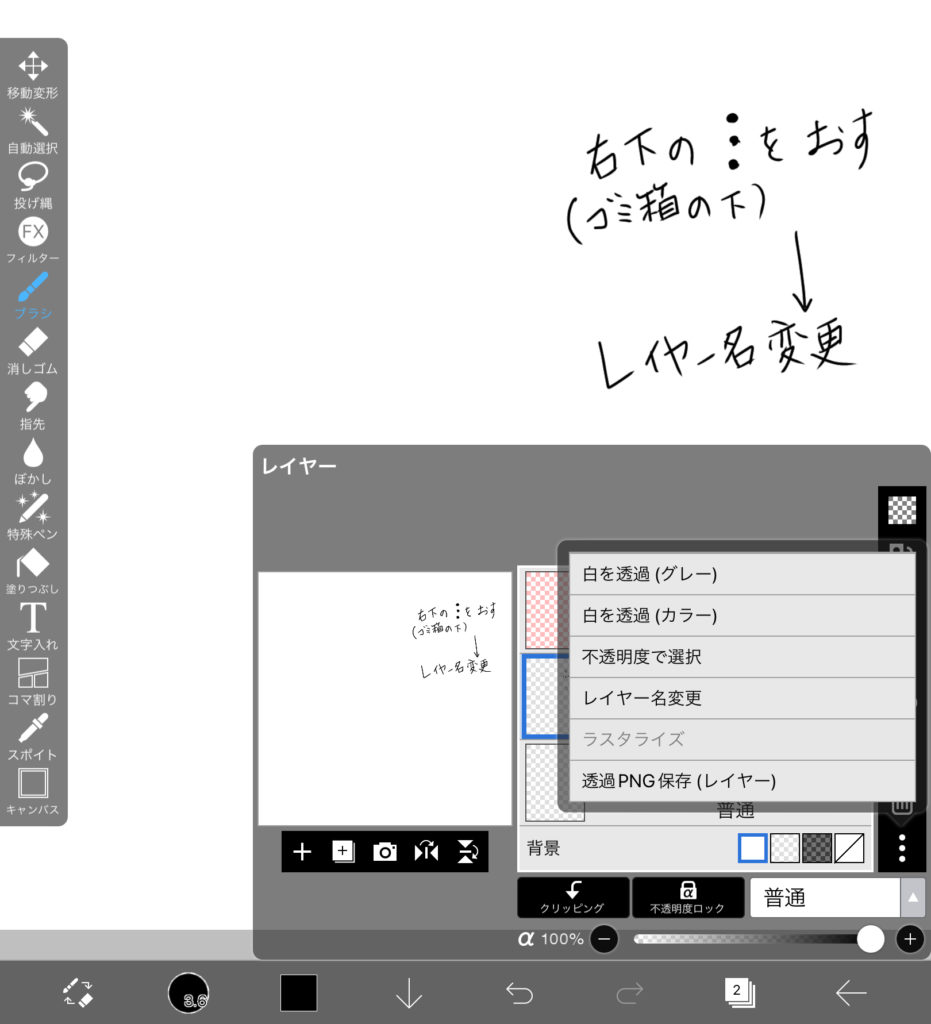Screen dimensions: 931x1024
Task: Choose 透過PNG保存 (レイヤー) menu entry
Action: tap(742, 780)
